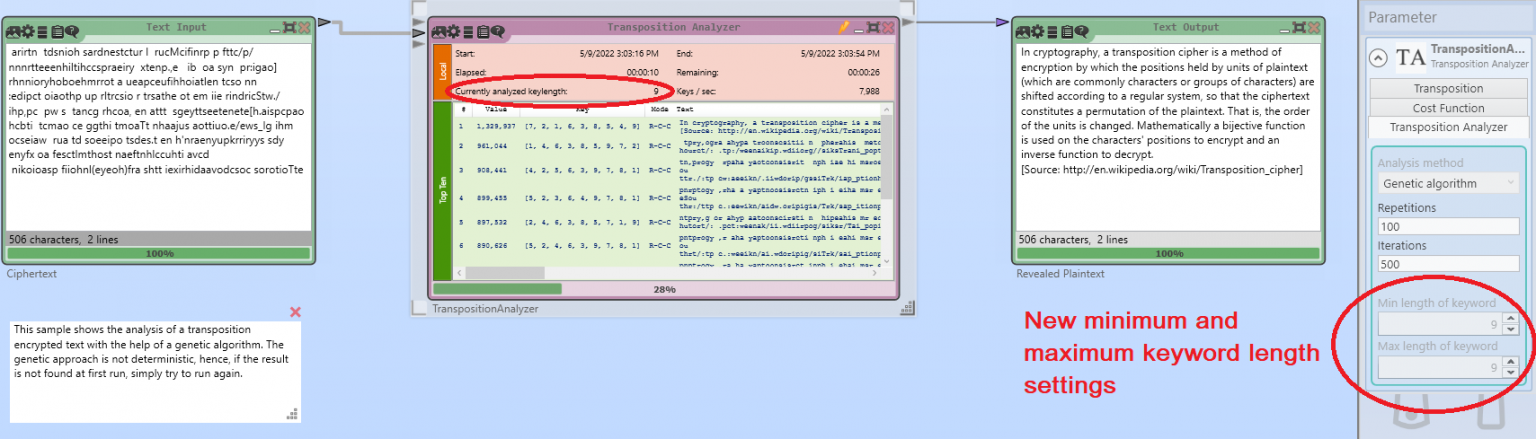Show data clipboard icon of Text Output

click(1067, 32)
